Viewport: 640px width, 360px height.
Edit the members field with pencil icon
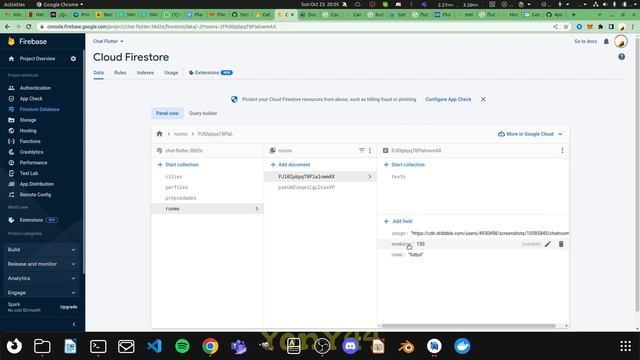click(548, 244)
